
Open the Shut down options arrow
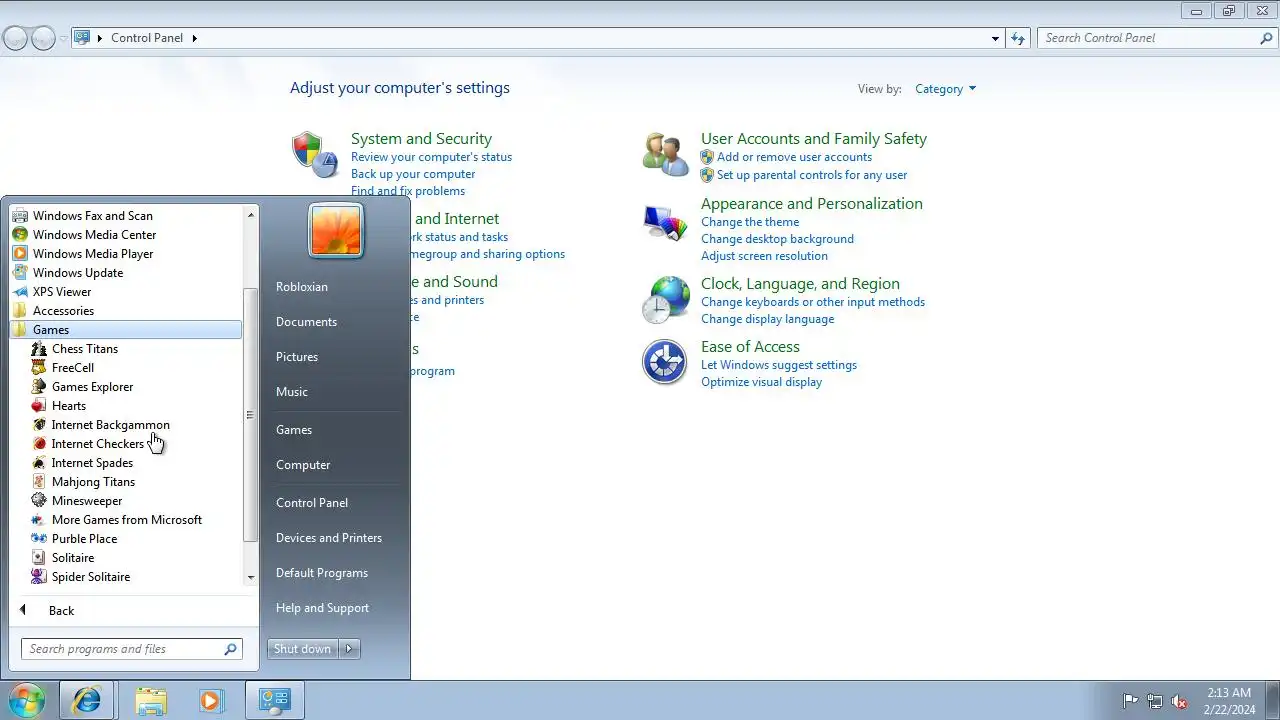[x=349, y=649]
